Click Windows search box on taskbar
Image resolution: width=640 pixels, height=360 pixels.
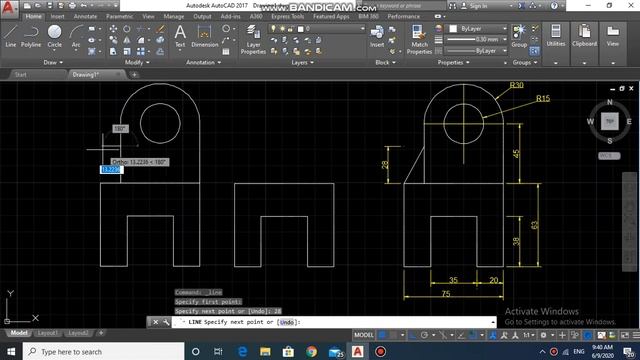pos(104,351)
